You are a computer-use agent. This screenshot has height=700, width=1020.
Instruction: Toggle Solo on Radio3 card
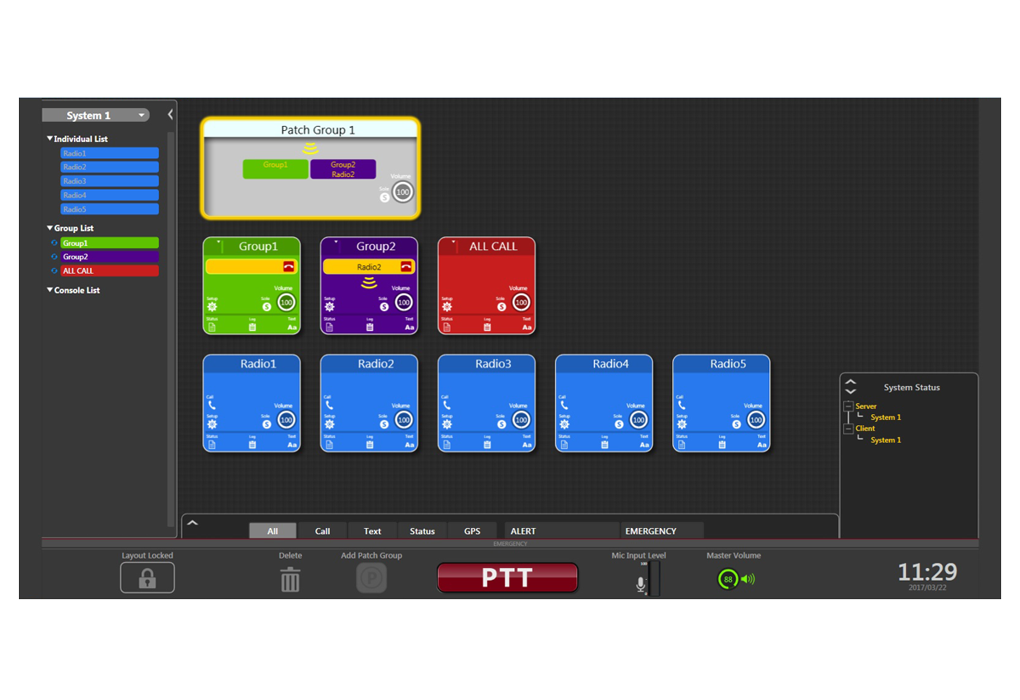[x=502, y=424]
